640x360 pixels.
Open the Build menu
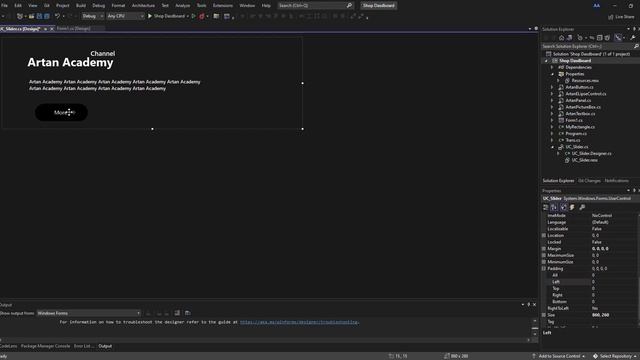[x=81, y=6]
